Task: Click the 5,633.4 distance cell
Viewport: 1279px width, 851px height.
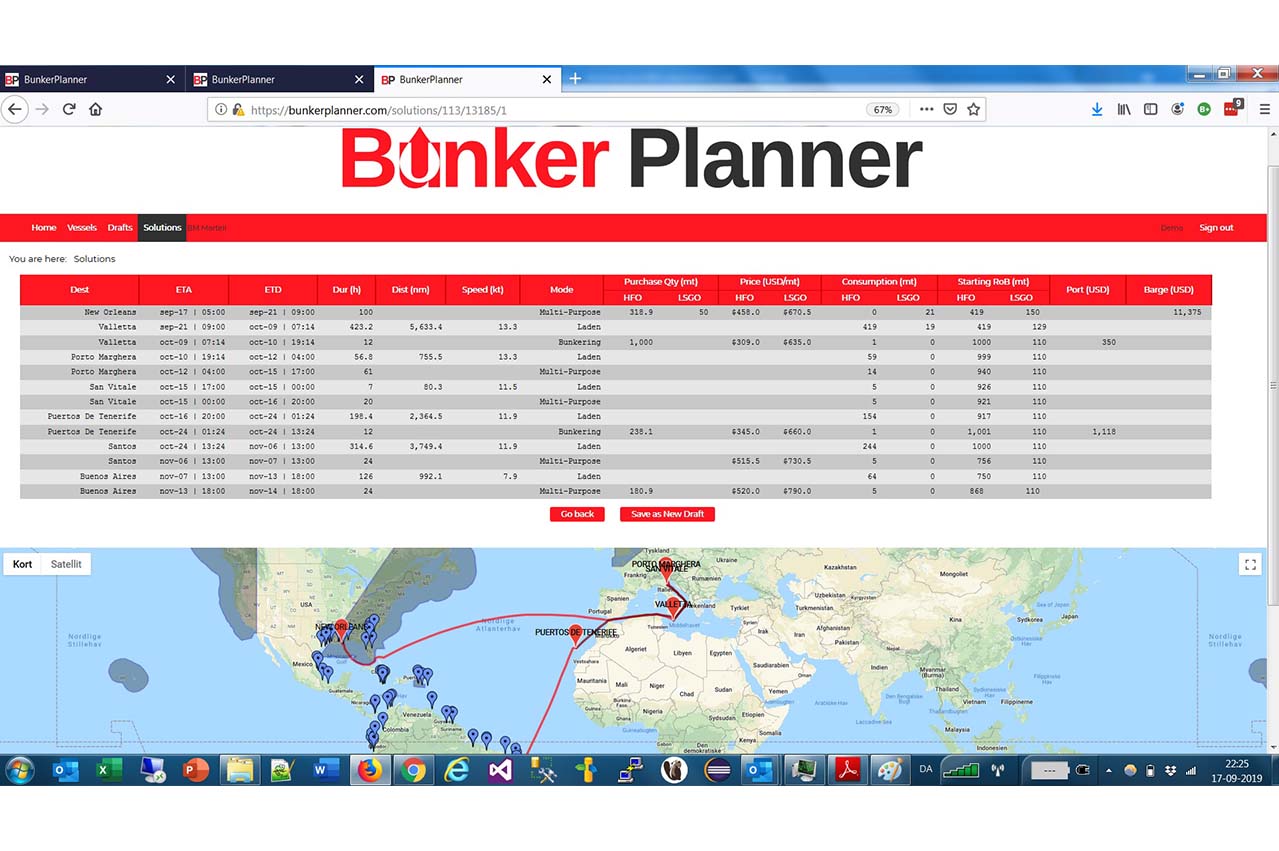Action: tap(410, 327)
